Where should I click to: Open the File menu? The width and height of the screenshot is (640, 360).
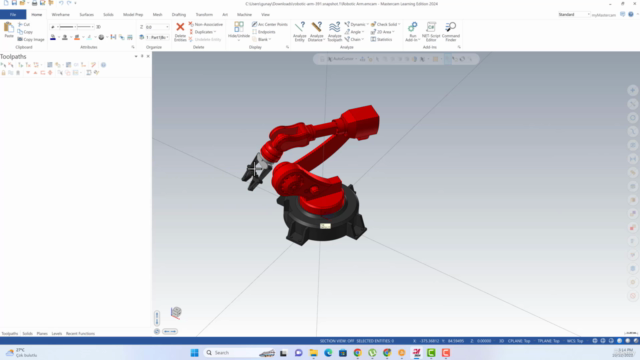(x=13, y=14)
